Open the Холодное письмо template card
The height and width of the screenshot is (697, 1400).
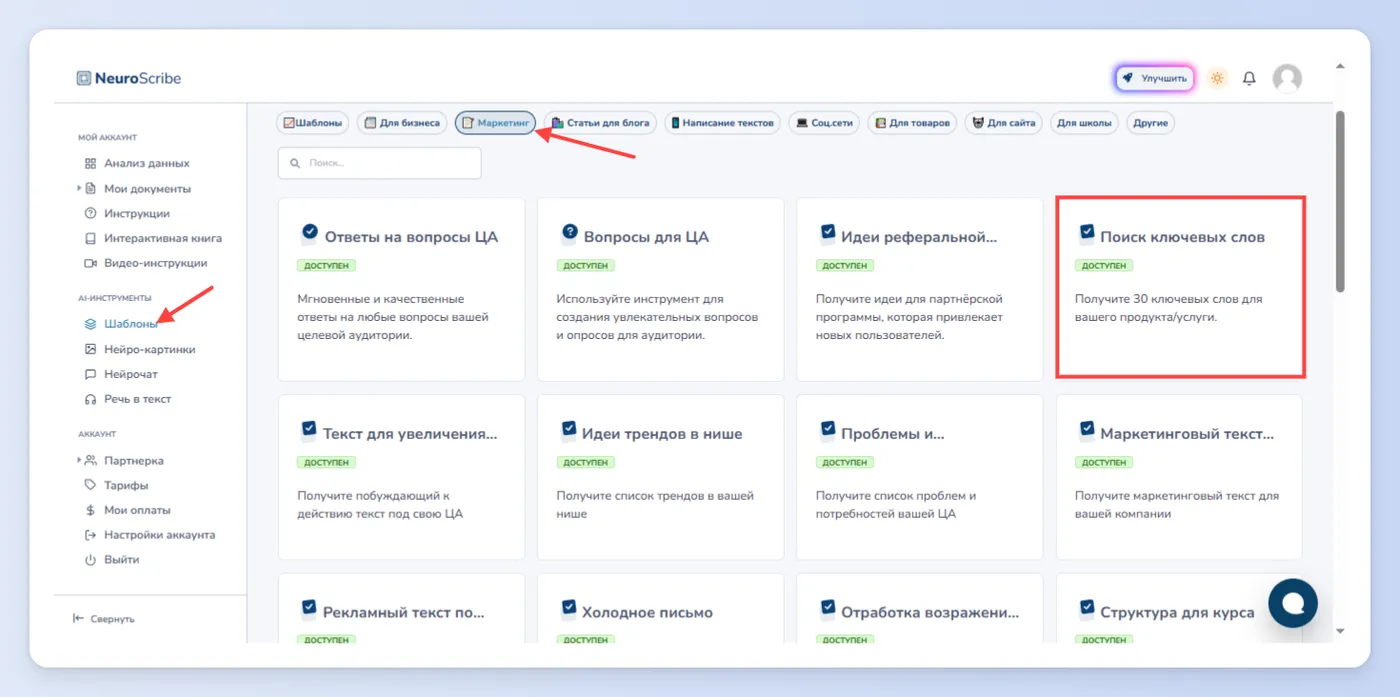point(660,608)
